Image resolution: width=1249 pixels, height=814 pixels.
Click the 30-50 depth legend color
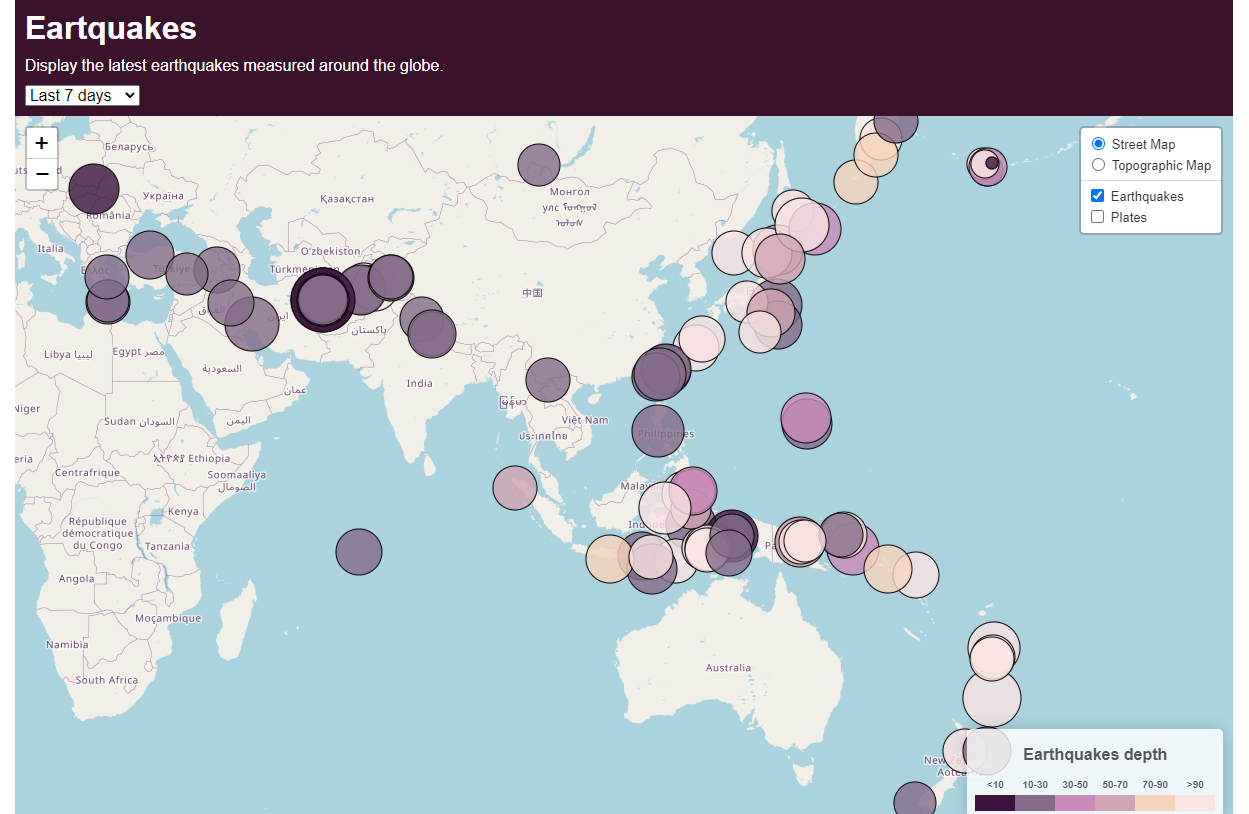coord(1075,803)
